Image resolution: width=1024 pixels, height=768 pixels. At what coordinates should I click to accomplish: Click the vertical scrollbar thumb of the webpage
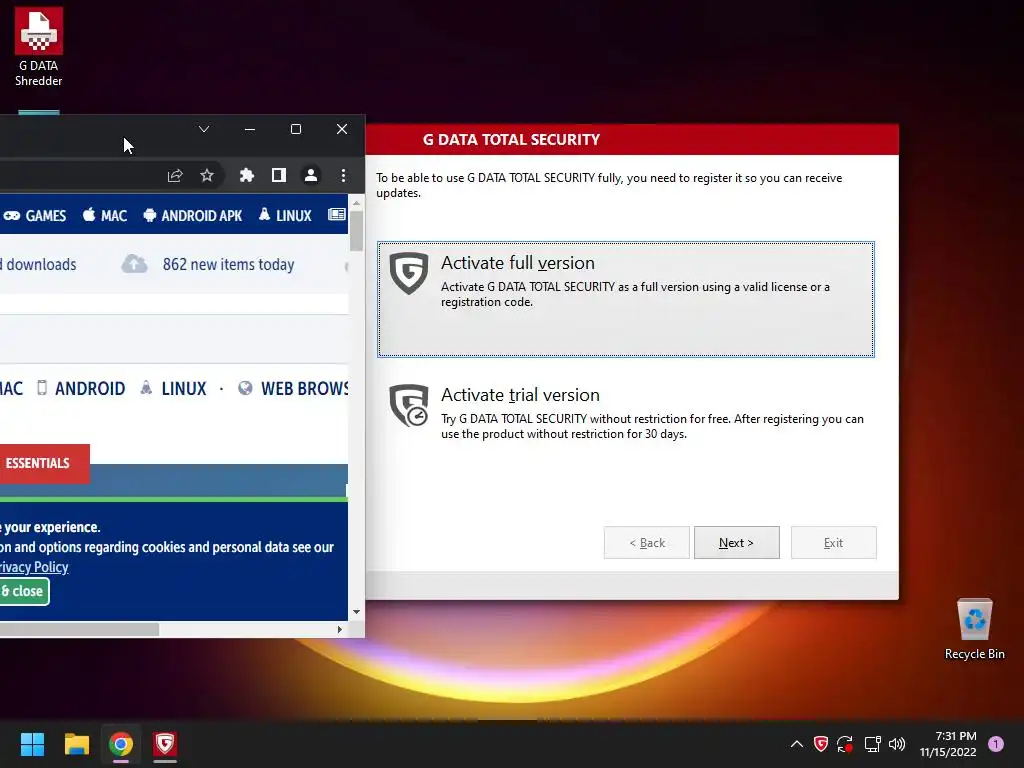coord(357,231)
